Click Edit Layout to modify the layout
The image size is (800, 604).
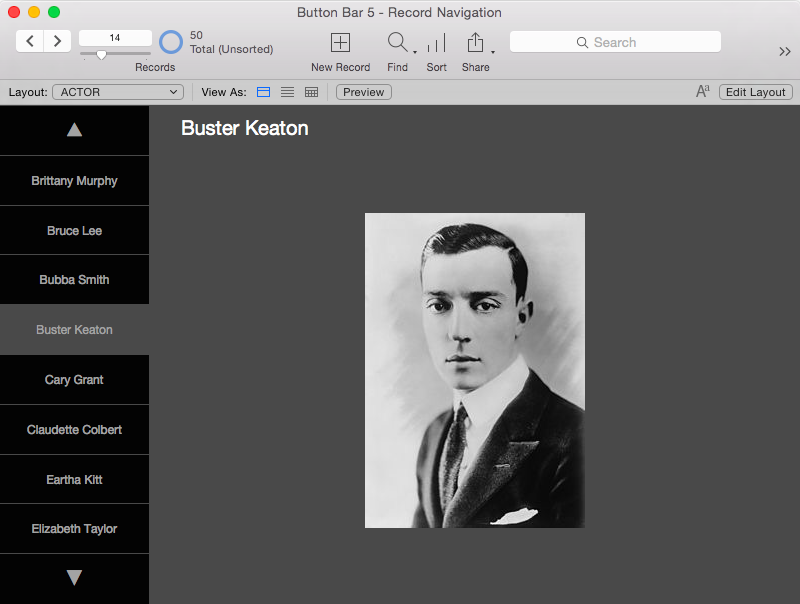[755, 91]
